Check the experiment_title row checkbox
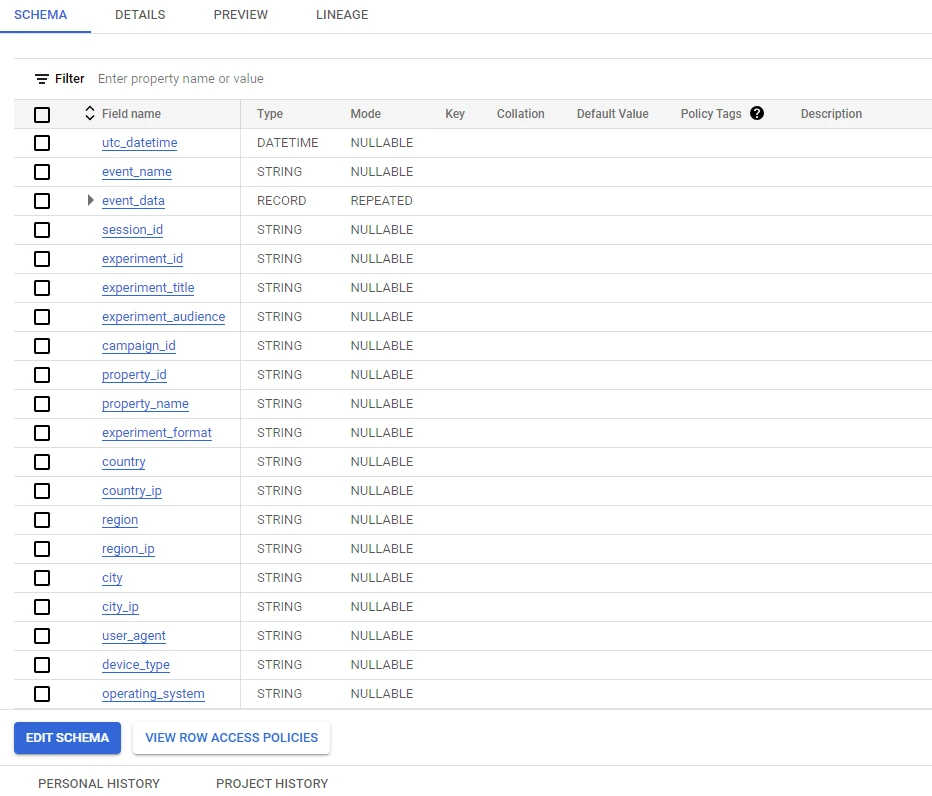932x796 pixels. point(42,288)
